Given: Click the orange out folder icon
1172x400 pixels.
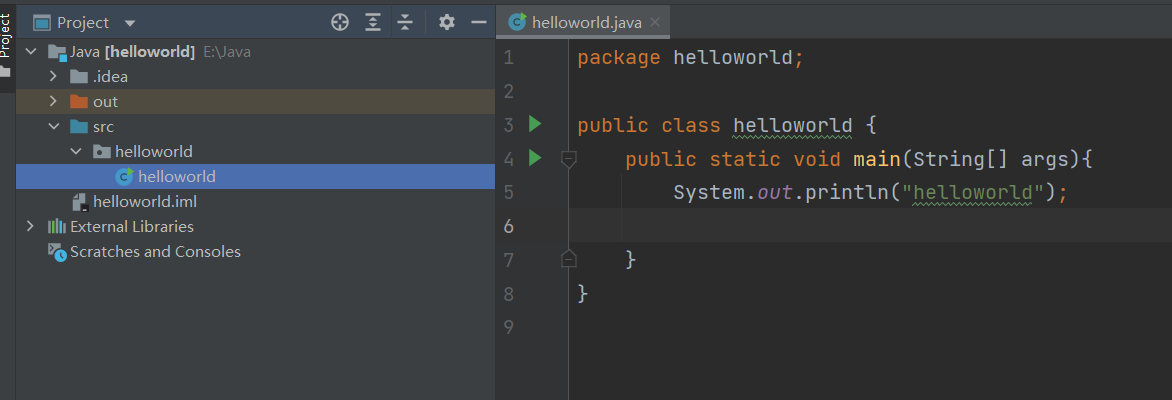Looking at the screenshot, I should coord(78,102).
